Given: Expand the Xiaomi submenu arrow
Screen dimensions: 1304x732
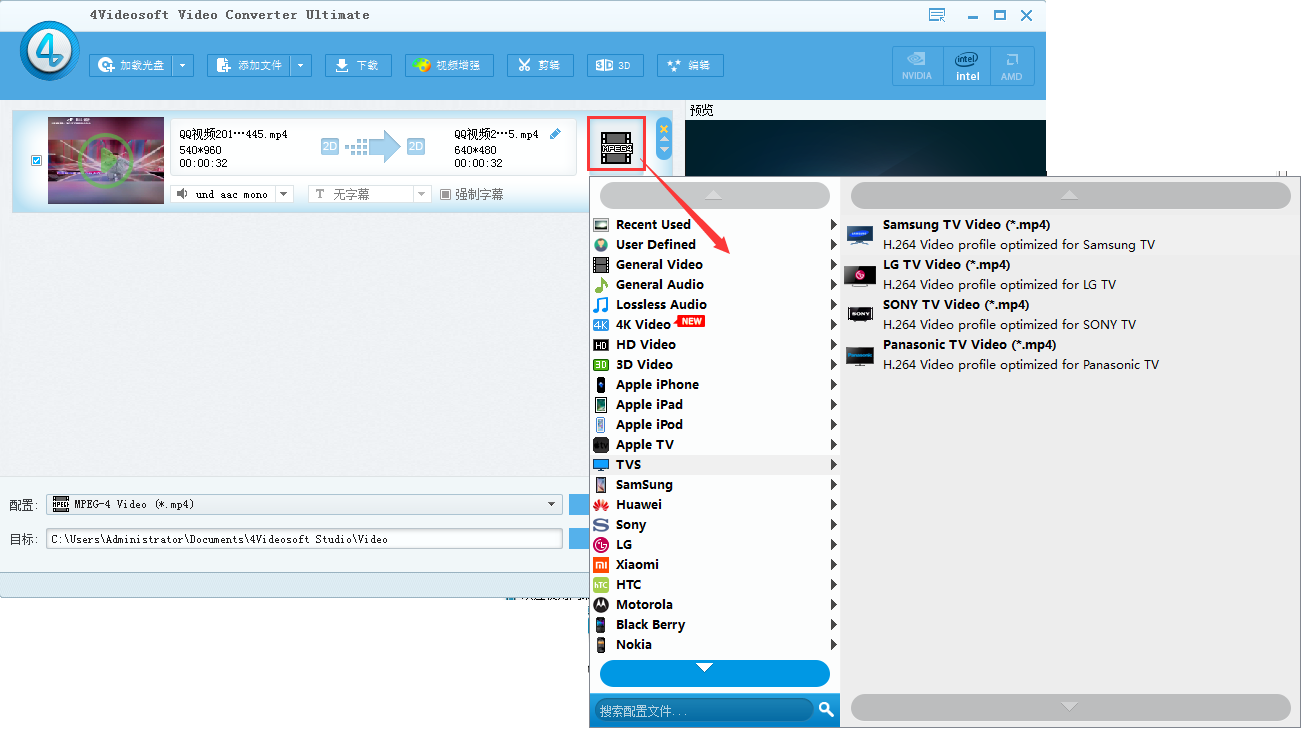Looking at the screenshot, I should (x=833, y=565).
